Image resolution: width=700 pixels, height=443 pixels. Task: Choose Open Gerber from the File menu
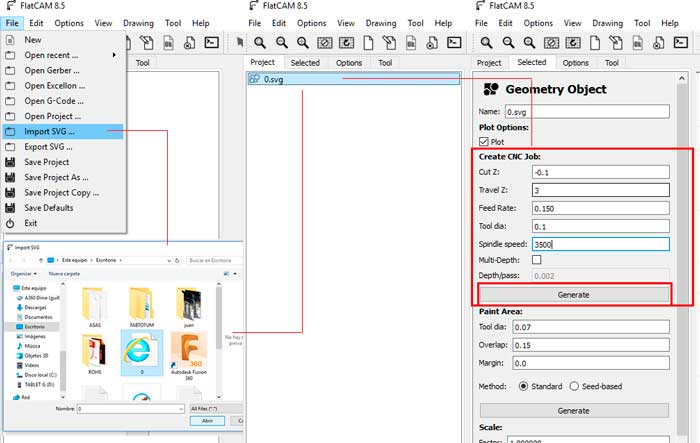(x=62, y=70)
